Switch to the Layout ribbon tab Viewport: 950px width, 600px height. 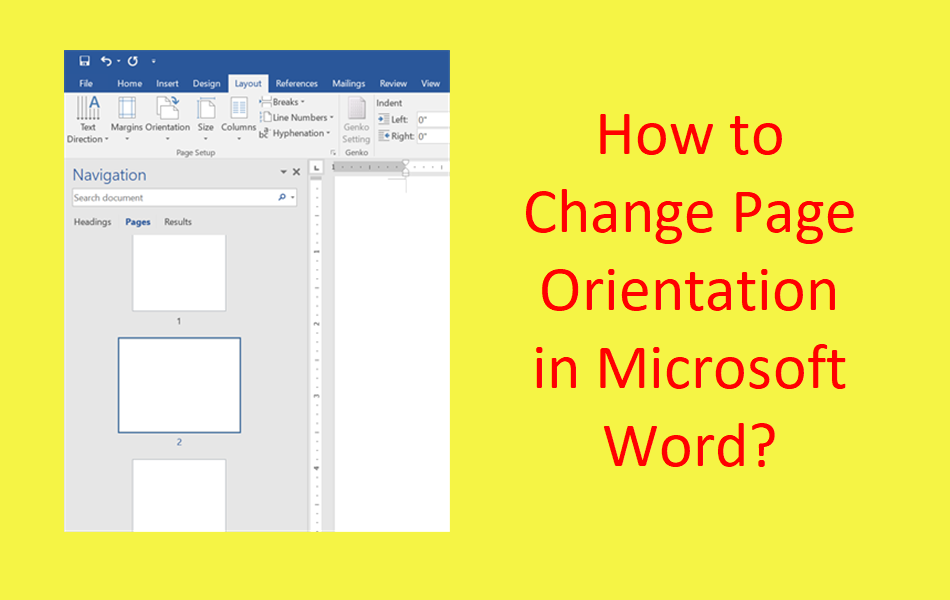(248, 84)
